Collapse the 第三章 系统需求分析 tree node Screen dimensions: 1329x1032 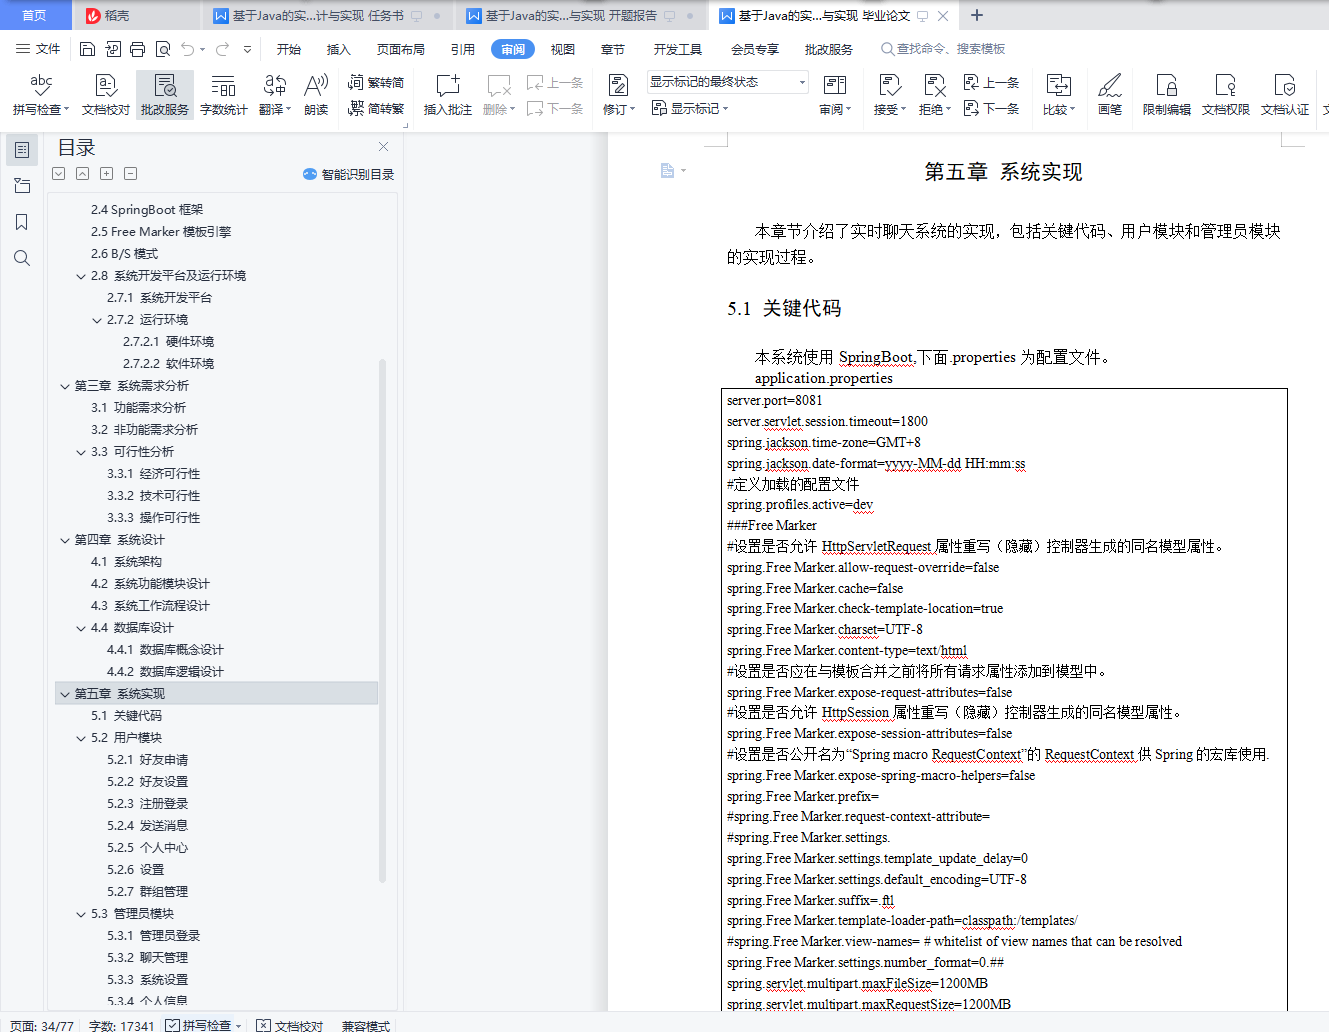(x=65, y=386)
